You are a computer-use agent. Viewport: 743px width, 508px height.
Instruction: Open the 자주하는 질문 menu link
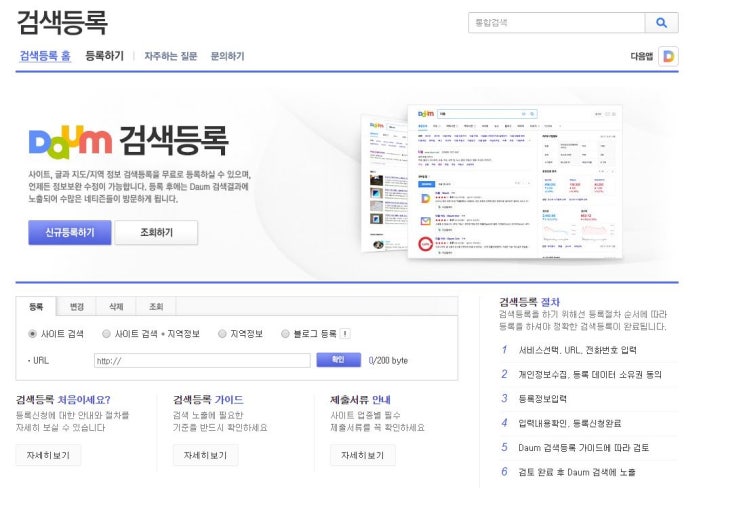[x=171, y=56]
